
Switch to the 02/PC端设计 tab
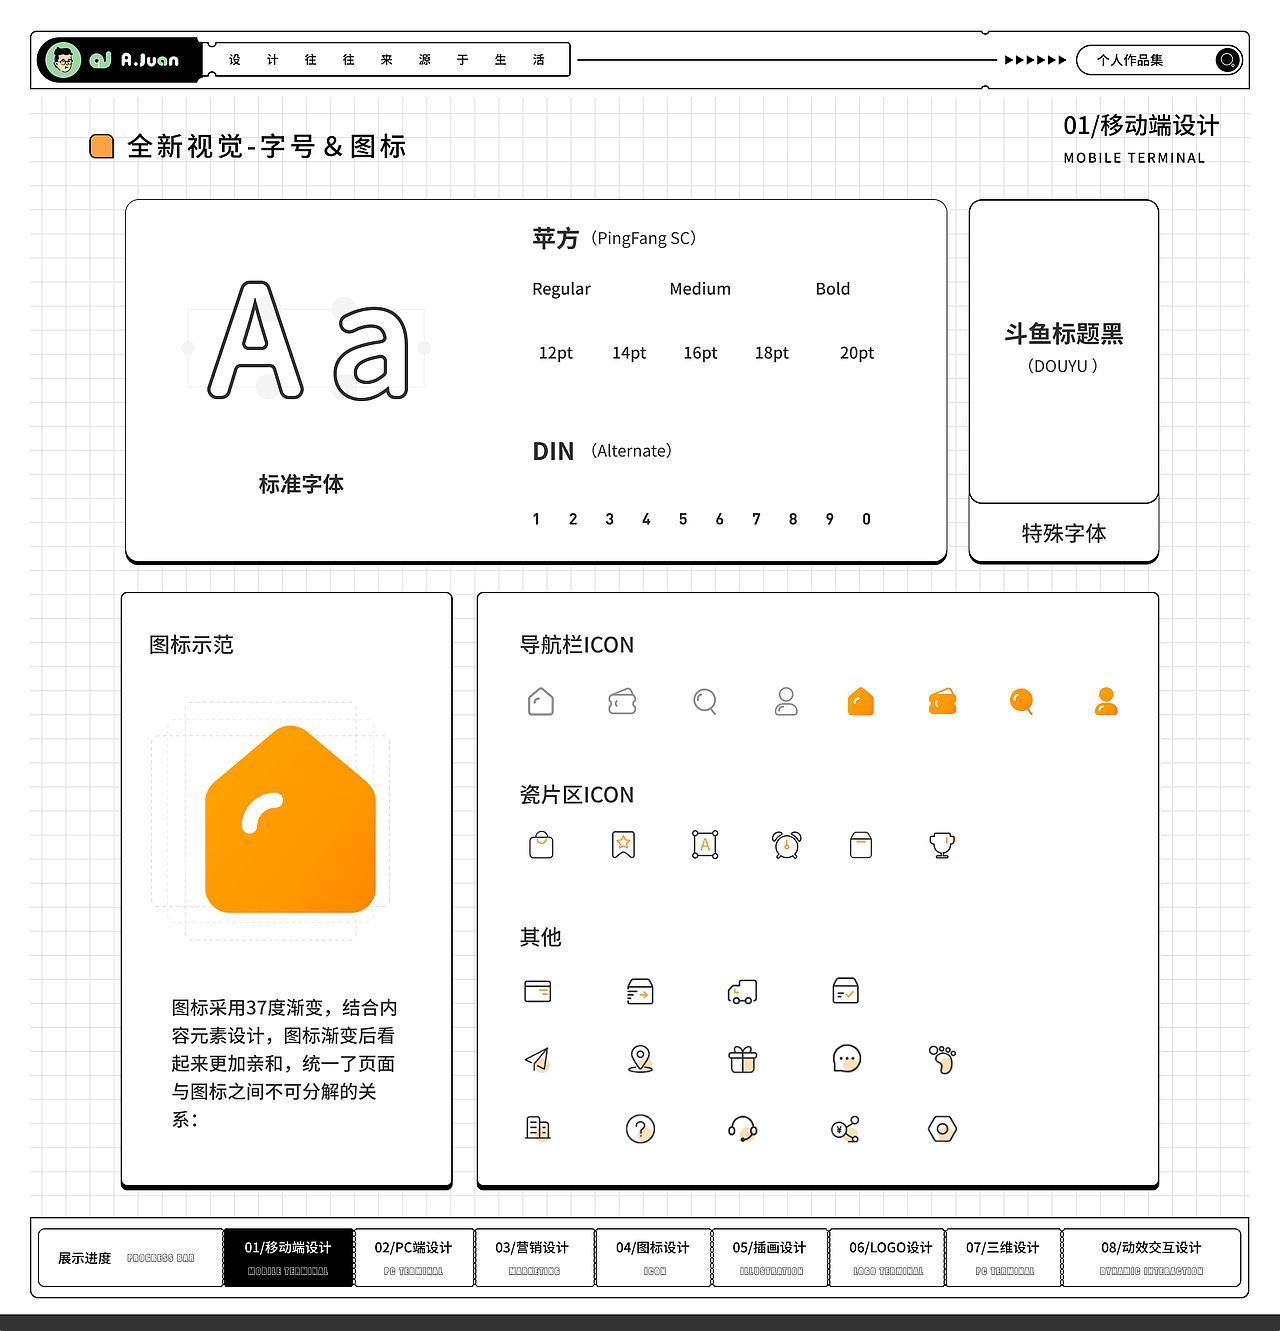(413, 1257)
